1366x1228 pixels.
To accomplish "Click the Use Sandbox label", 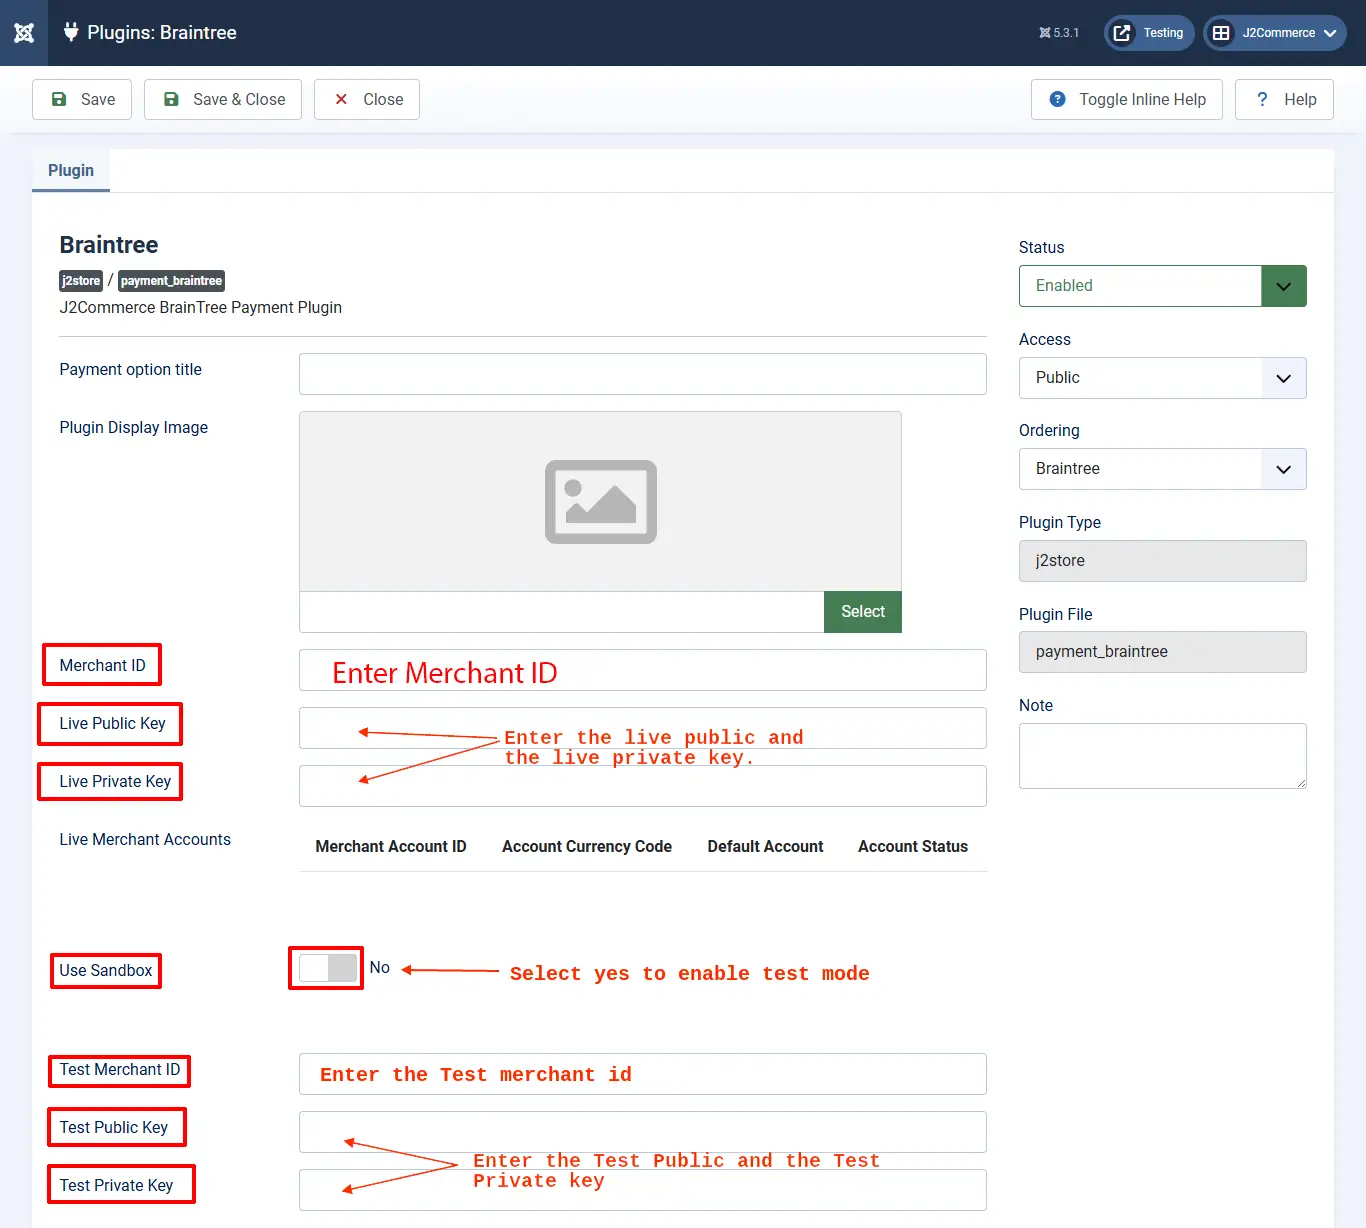I will tap(106, 970).
